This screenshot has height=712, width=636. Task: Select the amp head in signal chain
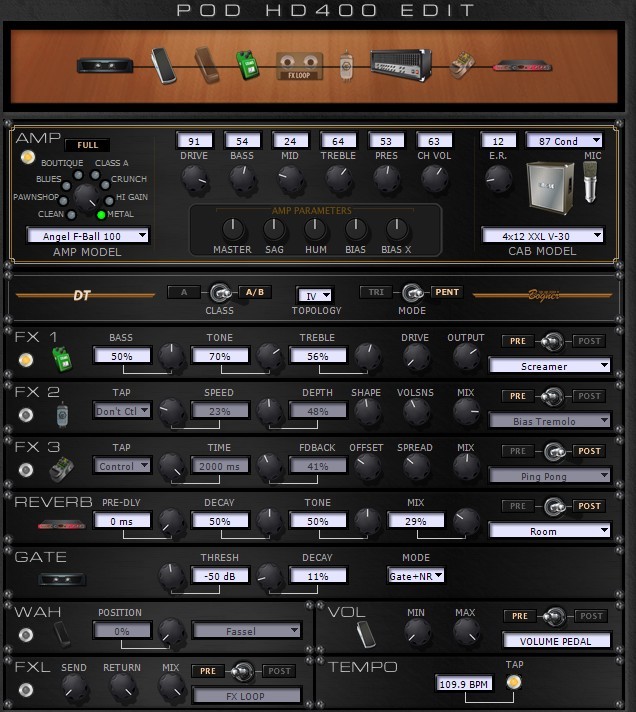click(400, 65)
